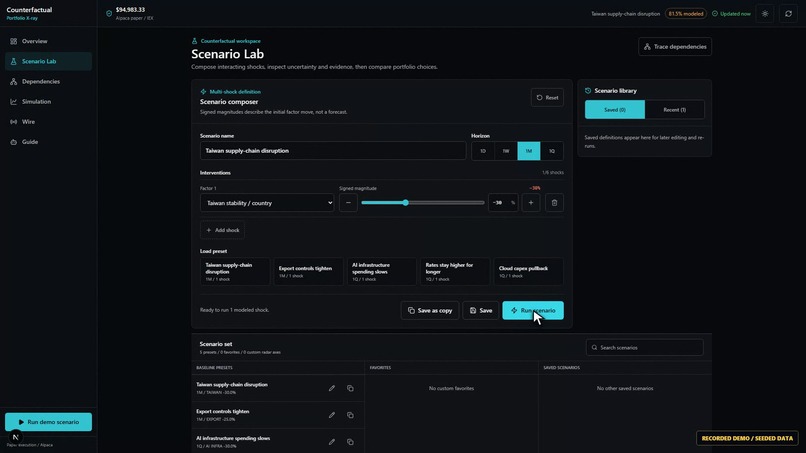Select the 1M horizon
806x453 pixels.
click(x=528, y=151)
